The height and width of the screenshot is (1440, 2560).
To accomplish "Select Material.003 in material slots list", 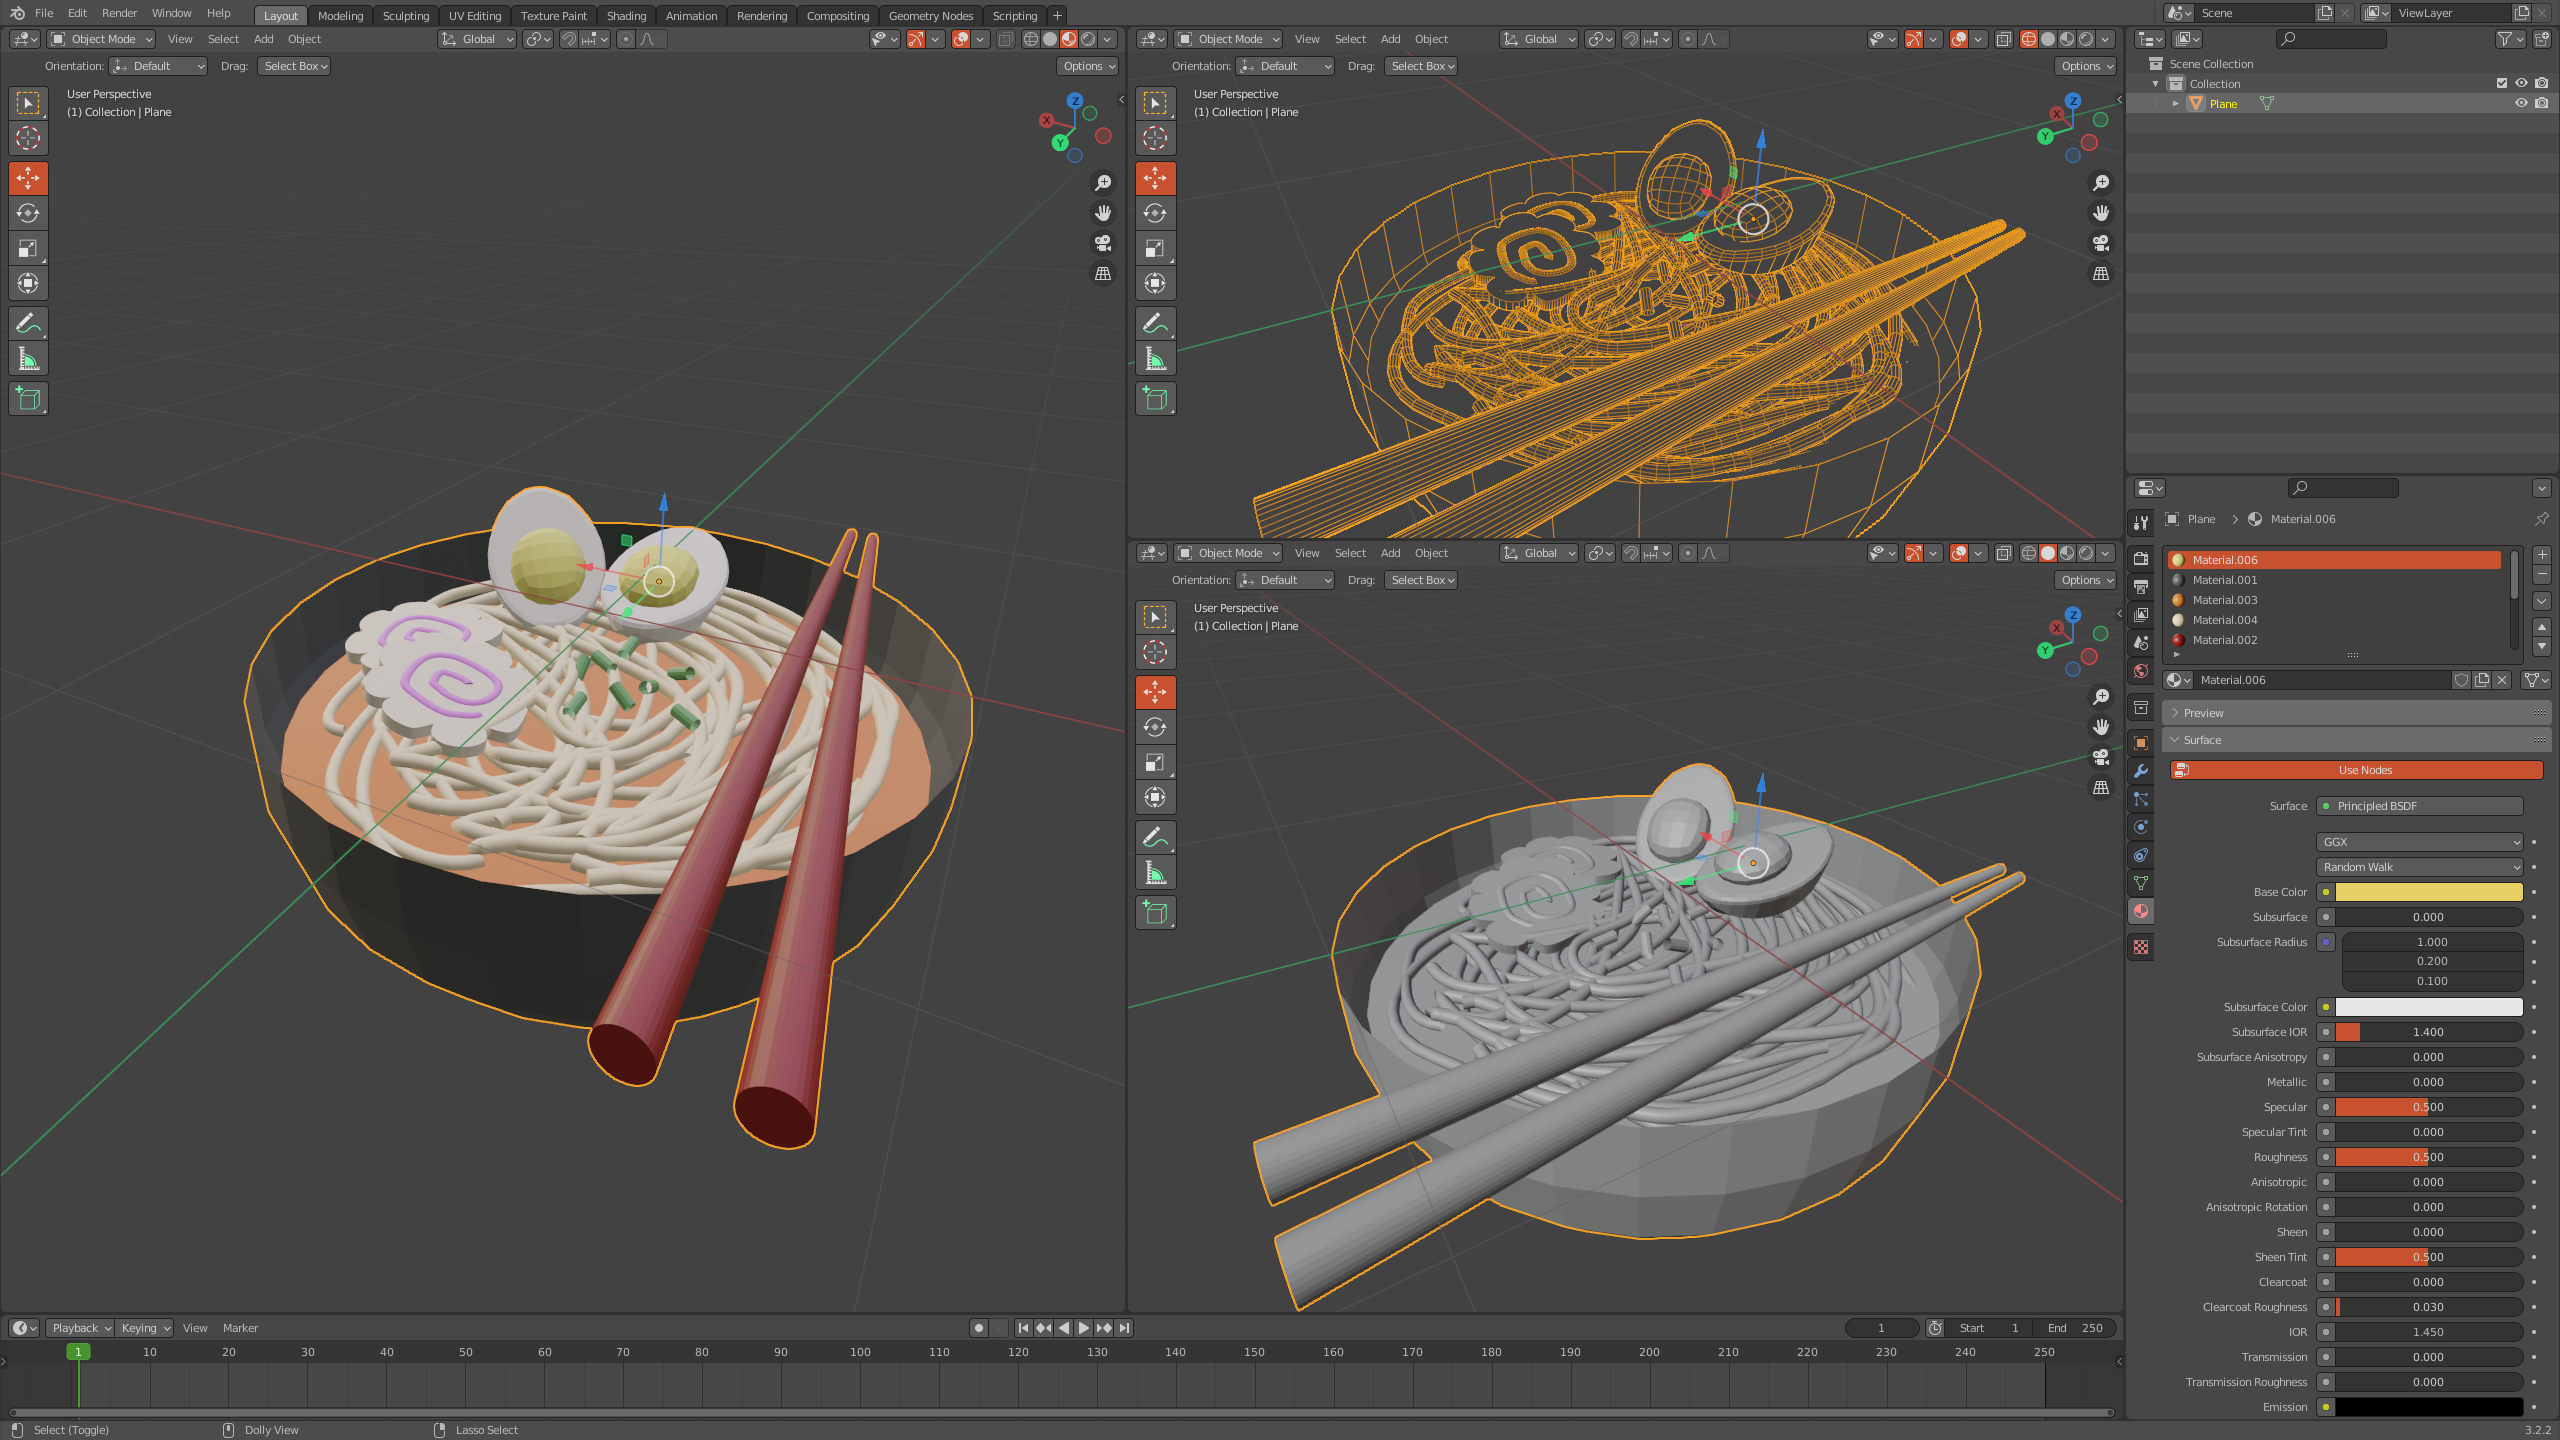I will (2225, 600).
